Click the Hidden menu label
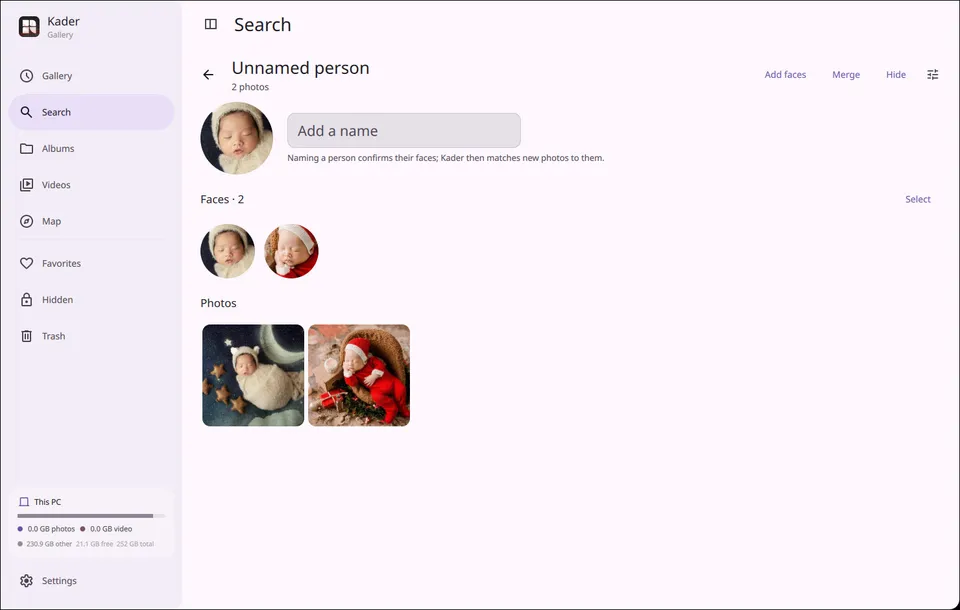Screen dimensions: 960x610 pyautogui.click(x=58, y=299)
